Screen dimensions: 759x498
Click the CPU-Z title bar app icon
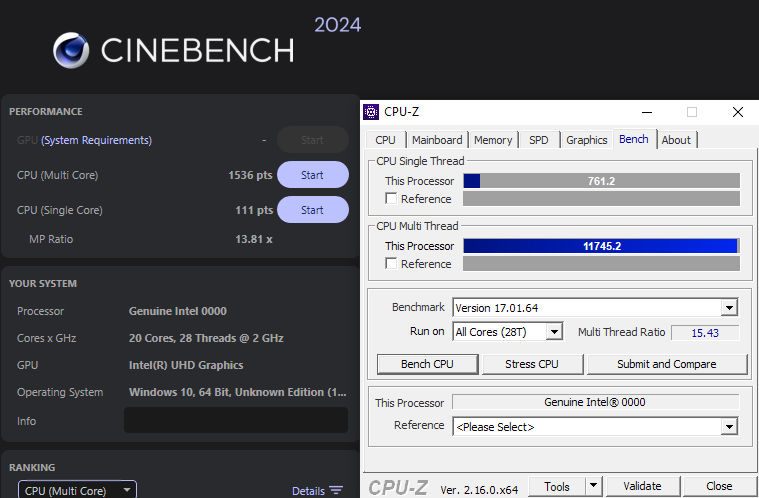click(x=371, y=112)
